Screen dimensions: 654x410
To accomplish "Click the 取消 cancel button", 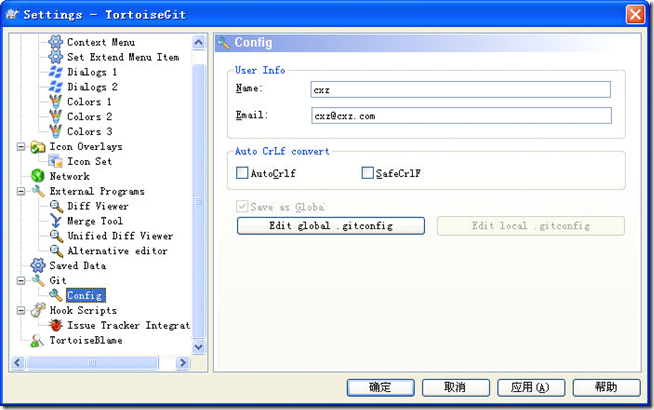I will pyautogui.click(x=454, y=387).
